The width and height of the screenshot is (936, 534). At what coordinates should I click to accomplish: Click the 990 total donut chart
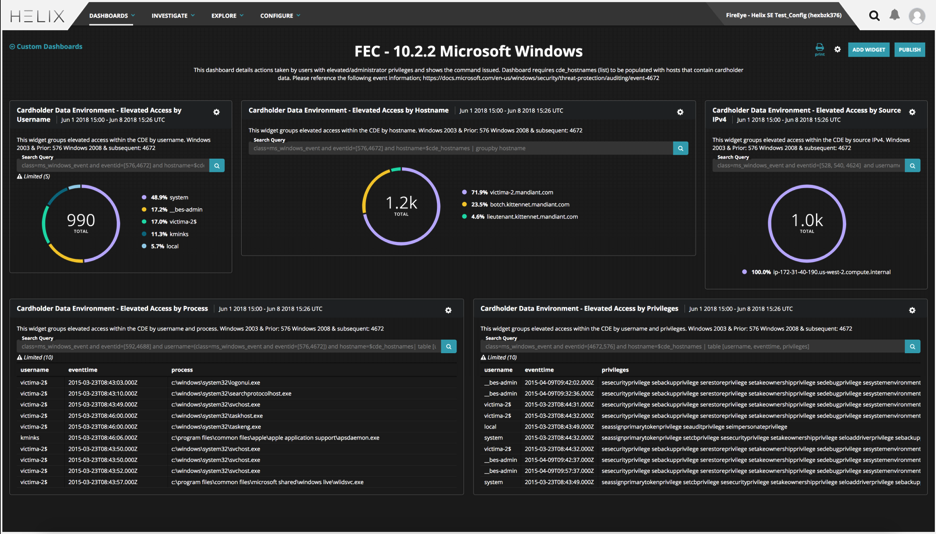coord(81,224)
